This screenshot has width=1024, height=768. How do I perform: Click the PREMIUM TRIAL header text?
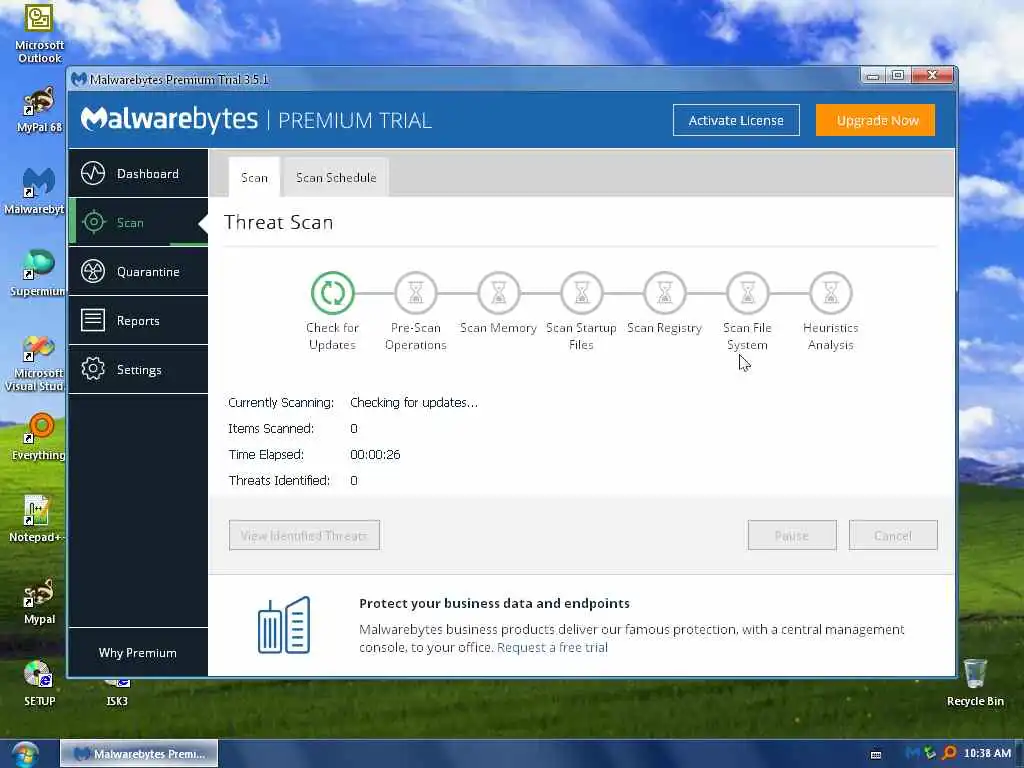tap(355, 120)
